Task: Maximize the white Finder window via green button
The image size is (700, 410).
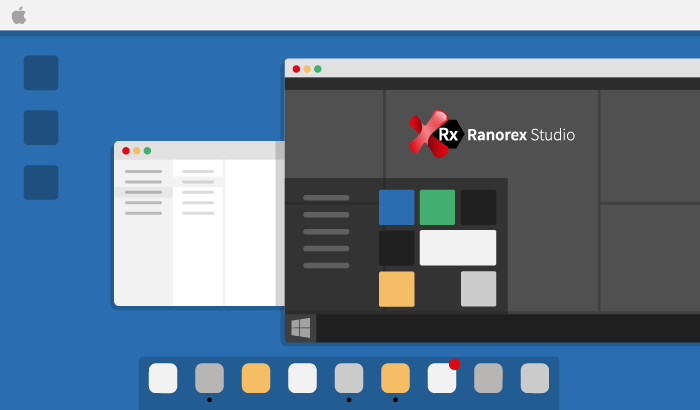Action: pos(147,151)
